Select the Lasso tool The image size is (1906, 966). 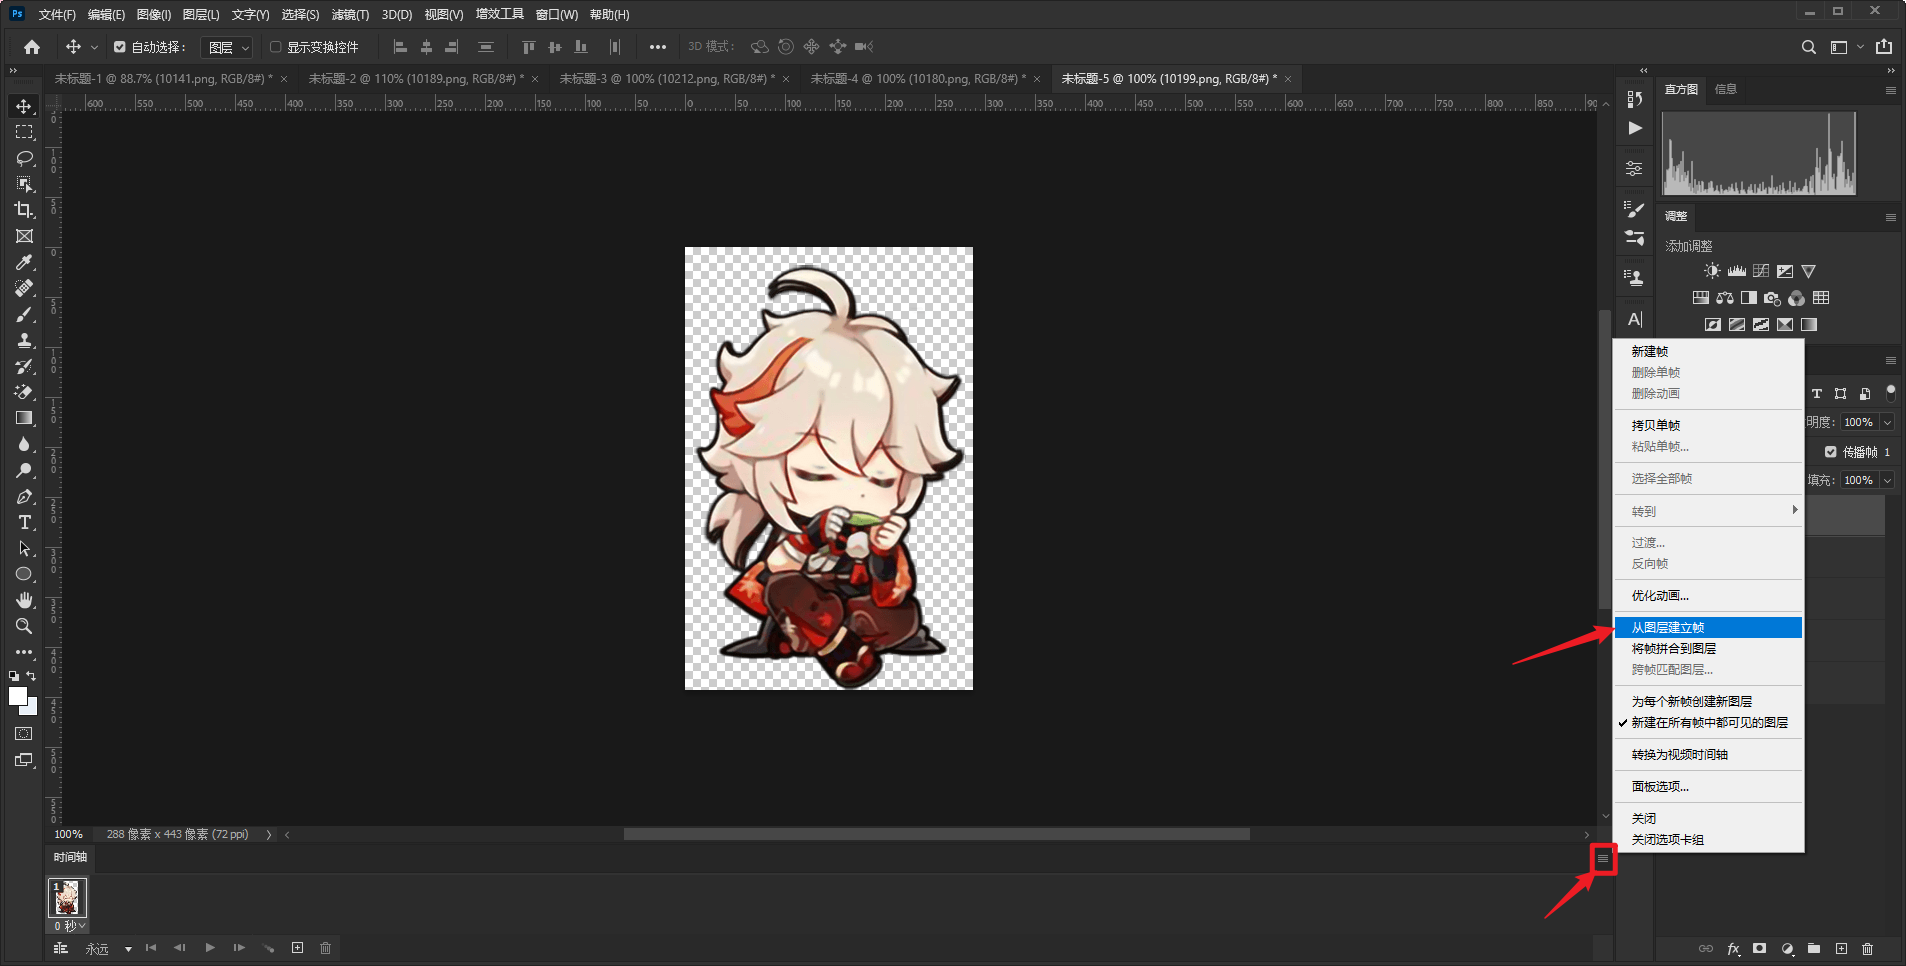coord(24,158)
